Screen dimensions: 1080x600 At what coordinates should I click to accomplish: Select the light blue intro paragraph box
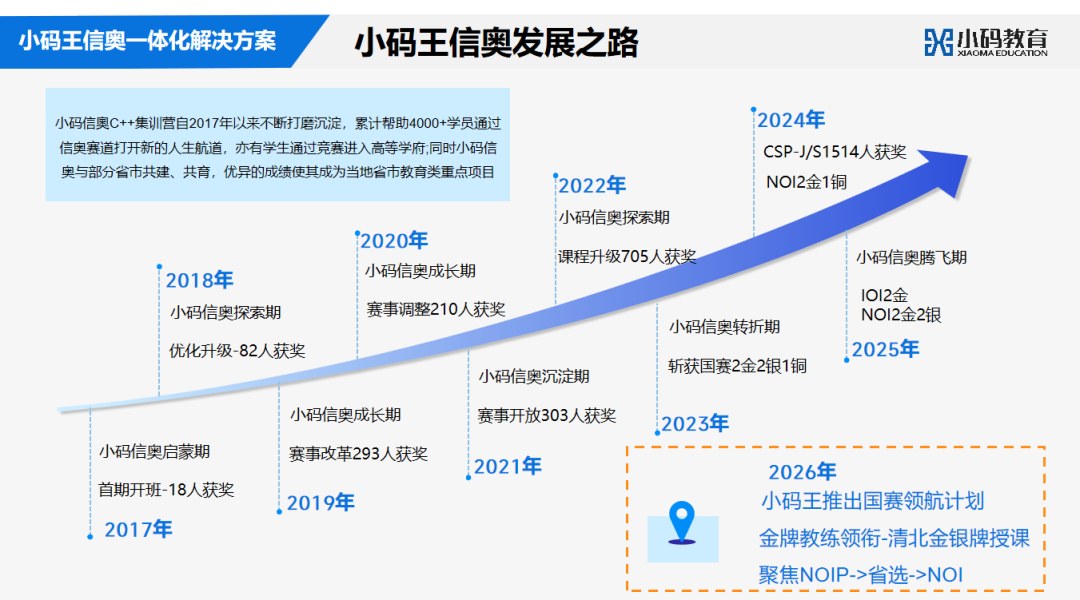point(278,145)
